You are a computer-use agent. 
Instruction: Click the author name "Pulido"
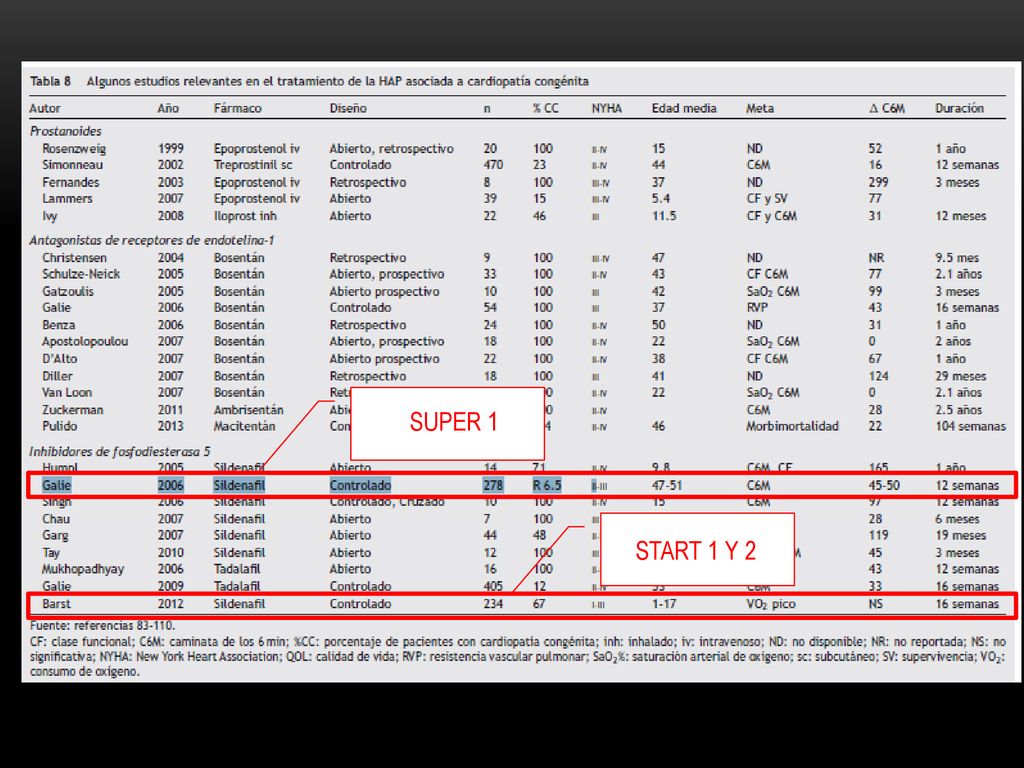[x=59, y=426]
